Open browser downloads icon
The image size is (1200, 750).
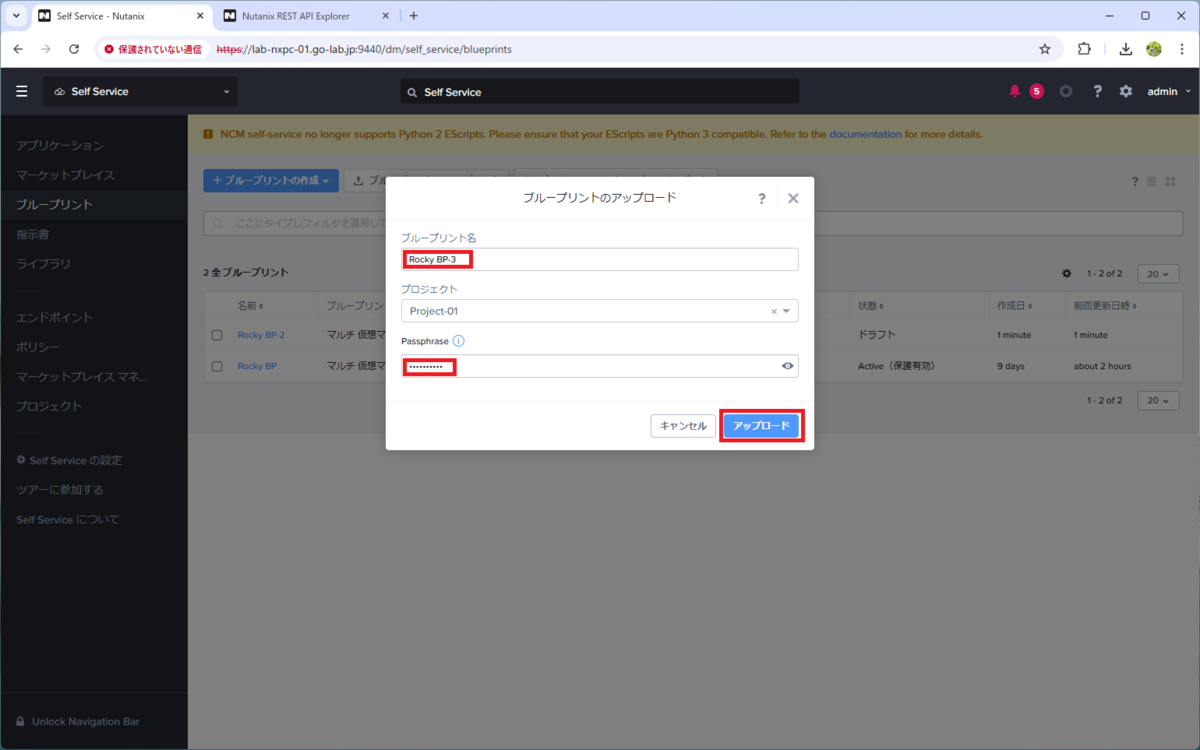coord(1125,49)
